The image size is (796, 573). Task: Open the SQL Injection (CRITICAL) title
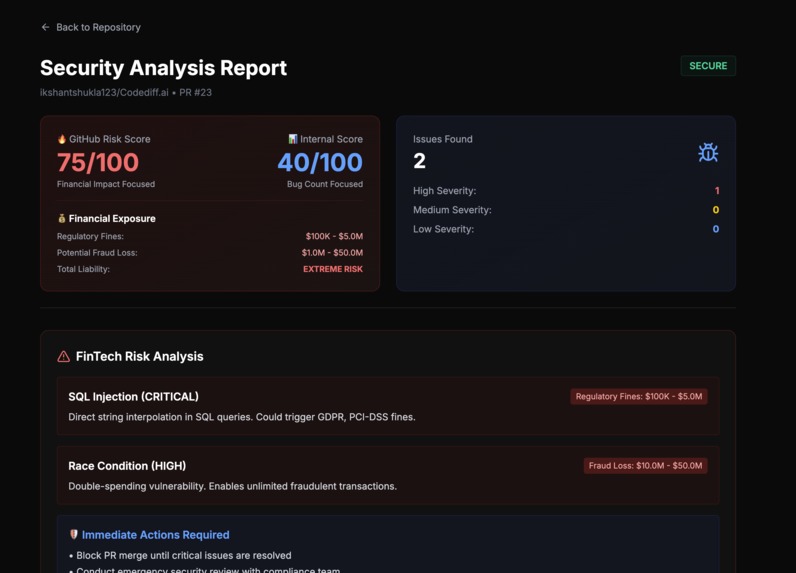(134, 397)
